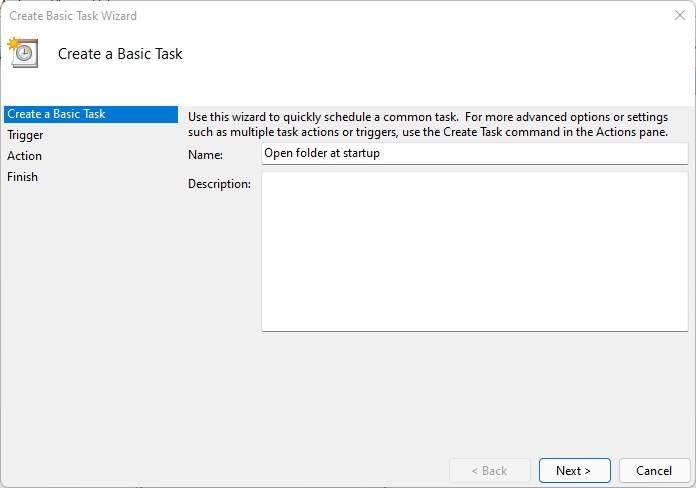Click inside the Name text field
The image size is (696, 488).
coord(474,153)
